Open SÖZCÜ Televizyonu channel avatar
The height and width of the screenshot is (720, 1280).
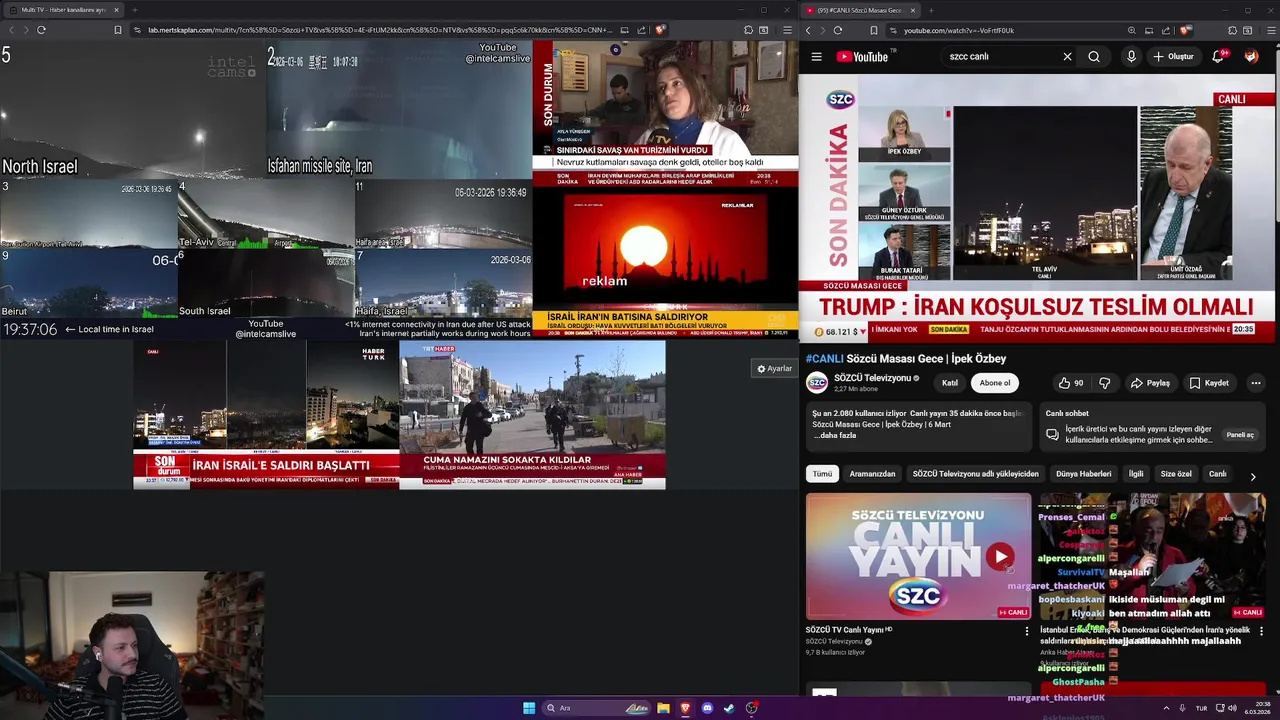[x=817, y=383]
